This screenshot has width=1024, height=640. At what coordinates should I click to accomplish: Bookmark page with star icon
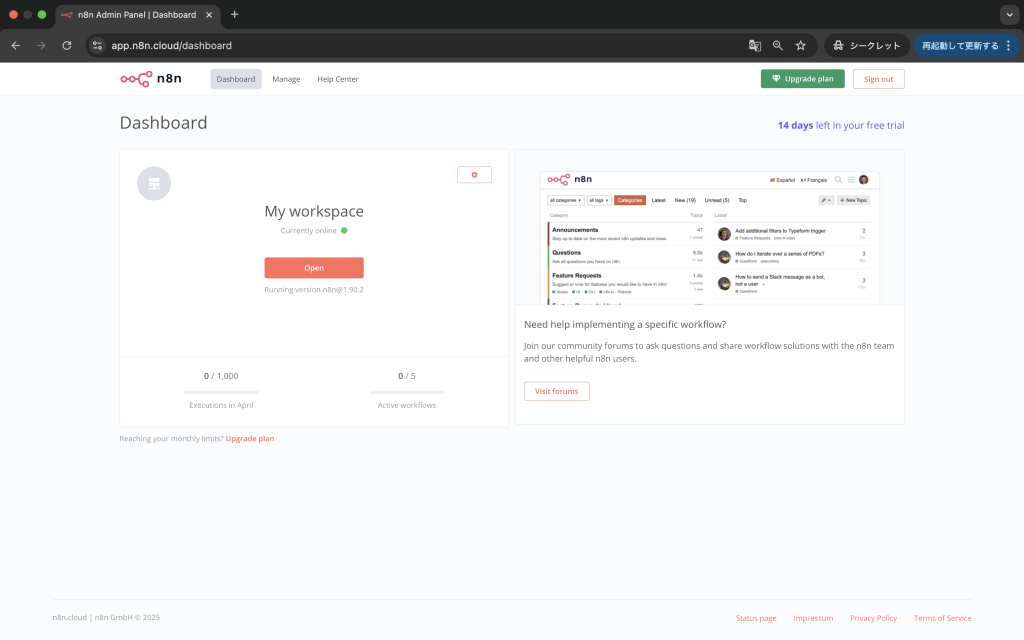point(801,45)
